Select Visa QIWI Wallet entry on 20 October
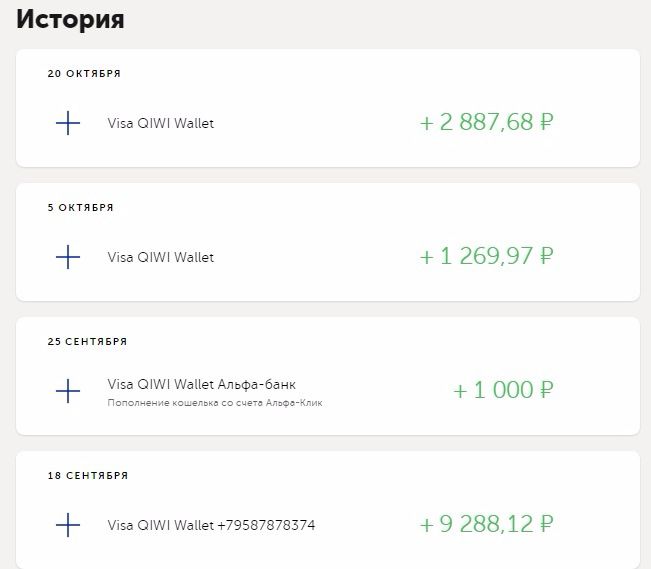Screen dimensions: 651x569 click(x=161, y=123)
